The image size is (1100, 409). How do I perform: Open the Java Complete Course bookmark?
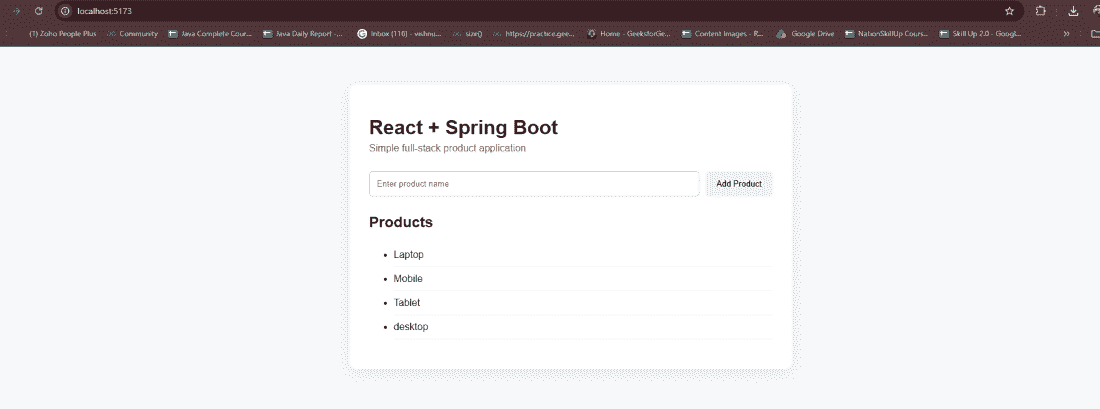[210, 33]
